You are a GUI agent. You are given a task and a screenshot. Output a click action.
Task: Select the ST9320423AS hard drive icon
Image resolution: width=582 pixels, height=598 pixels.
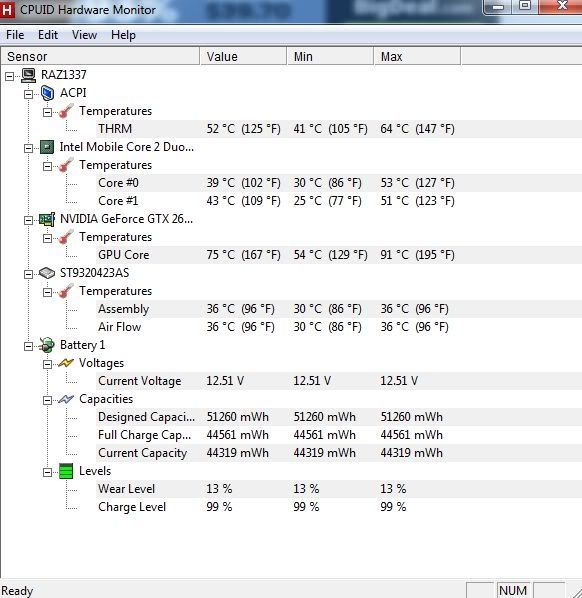(x=47, y=273)
